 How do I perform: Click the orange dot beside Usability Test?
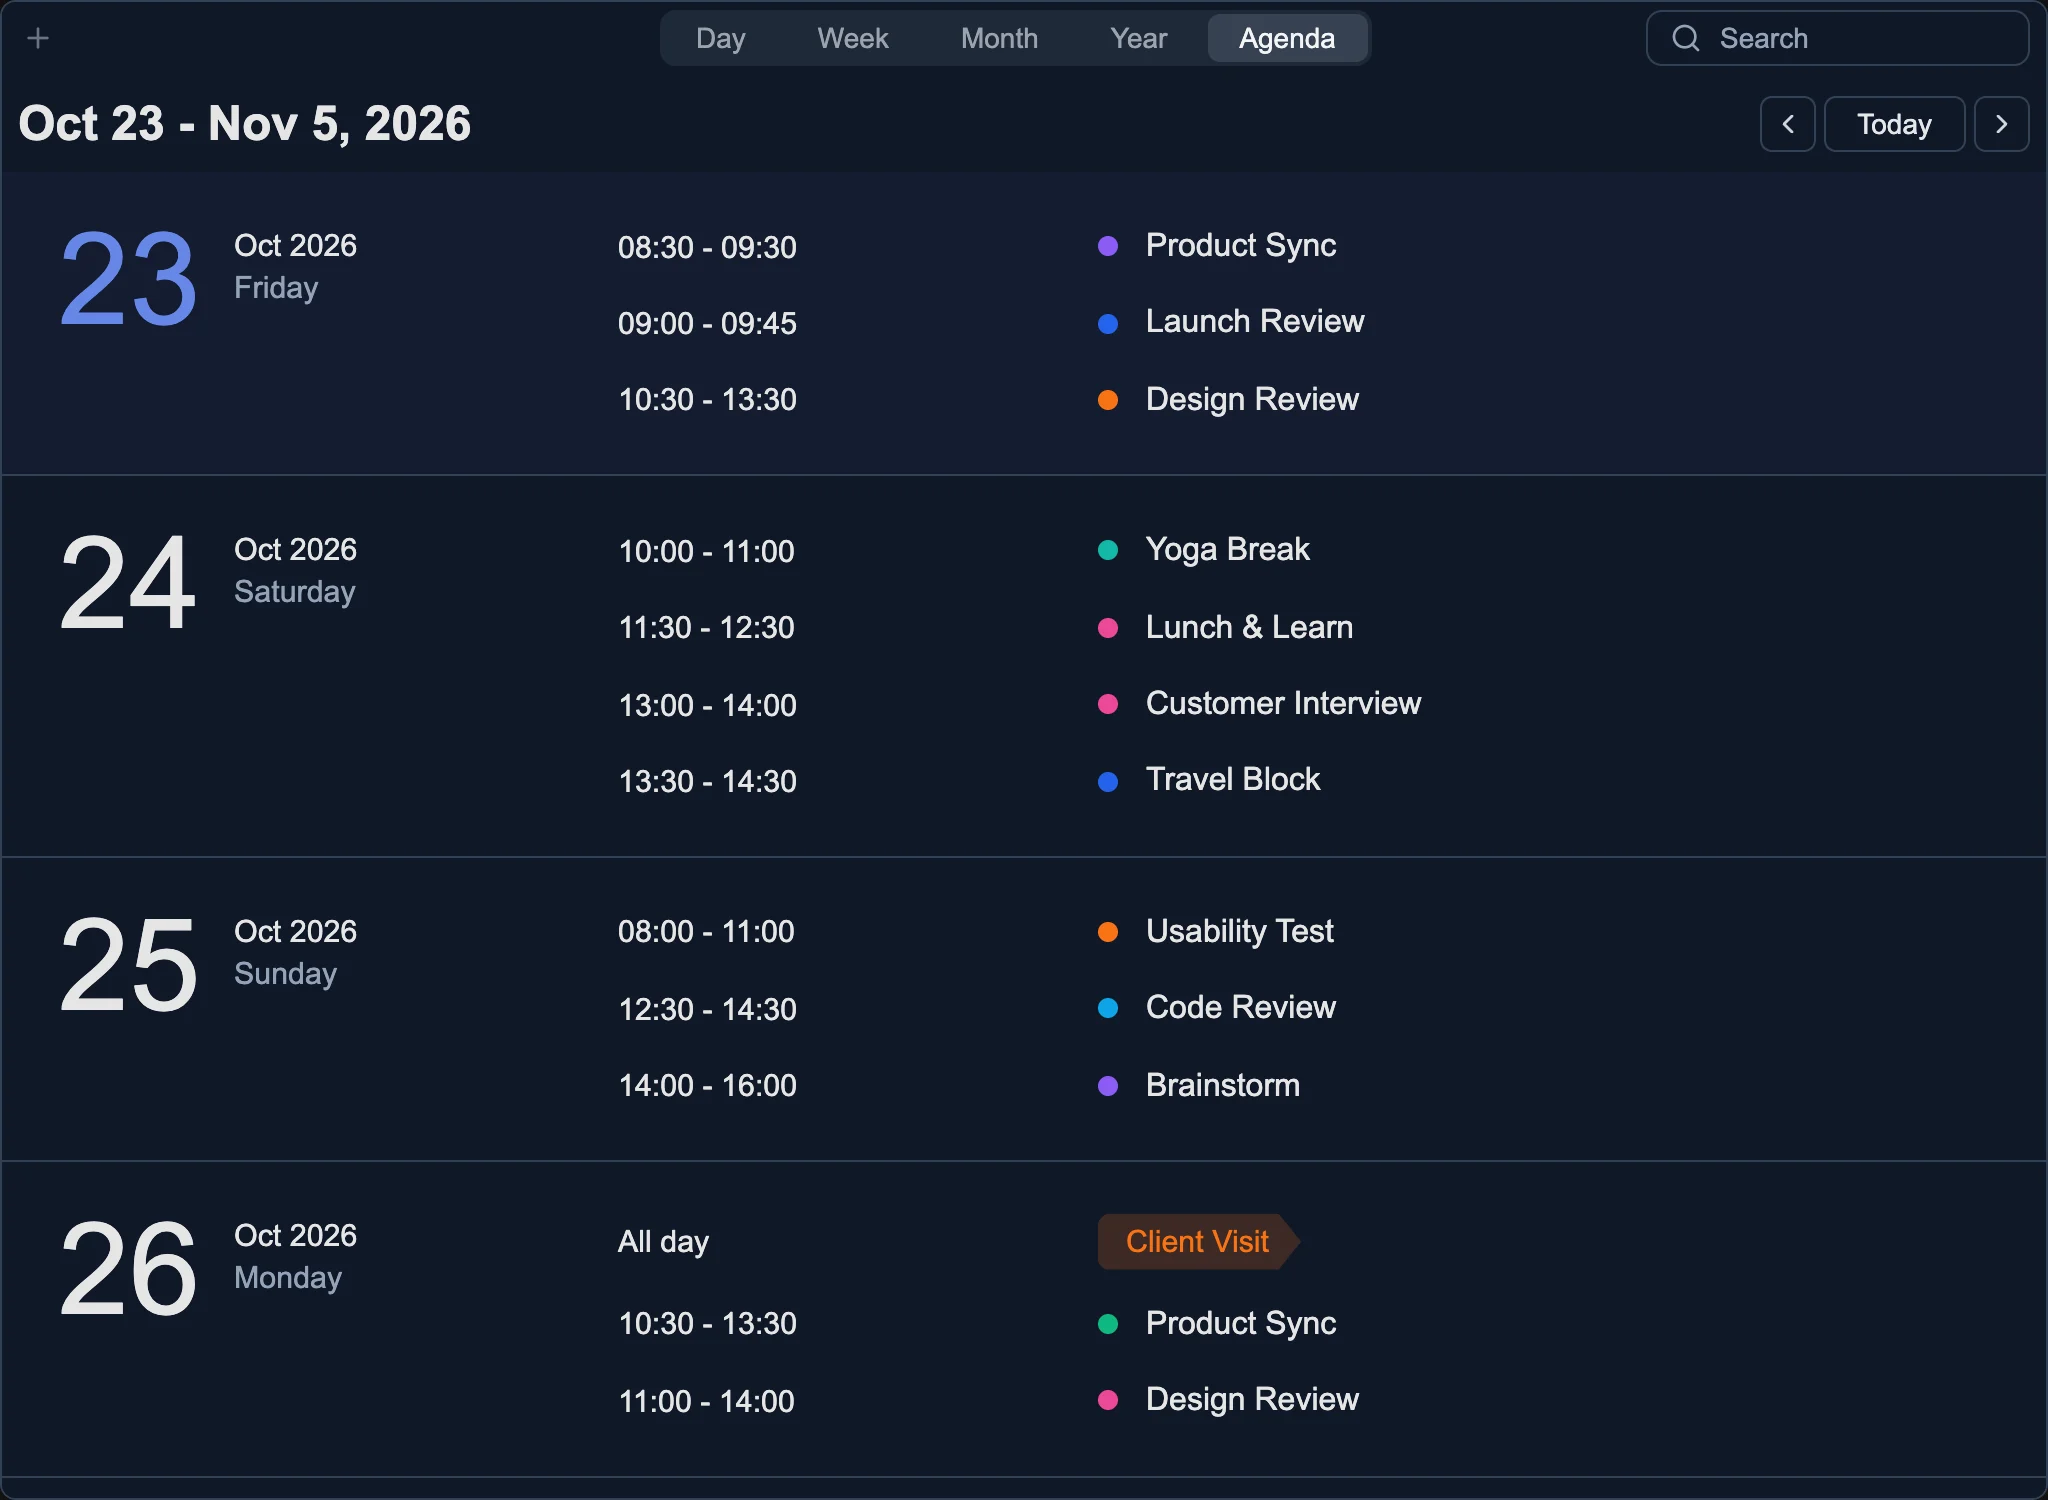pyautogui.click(x=1108, y=932)
